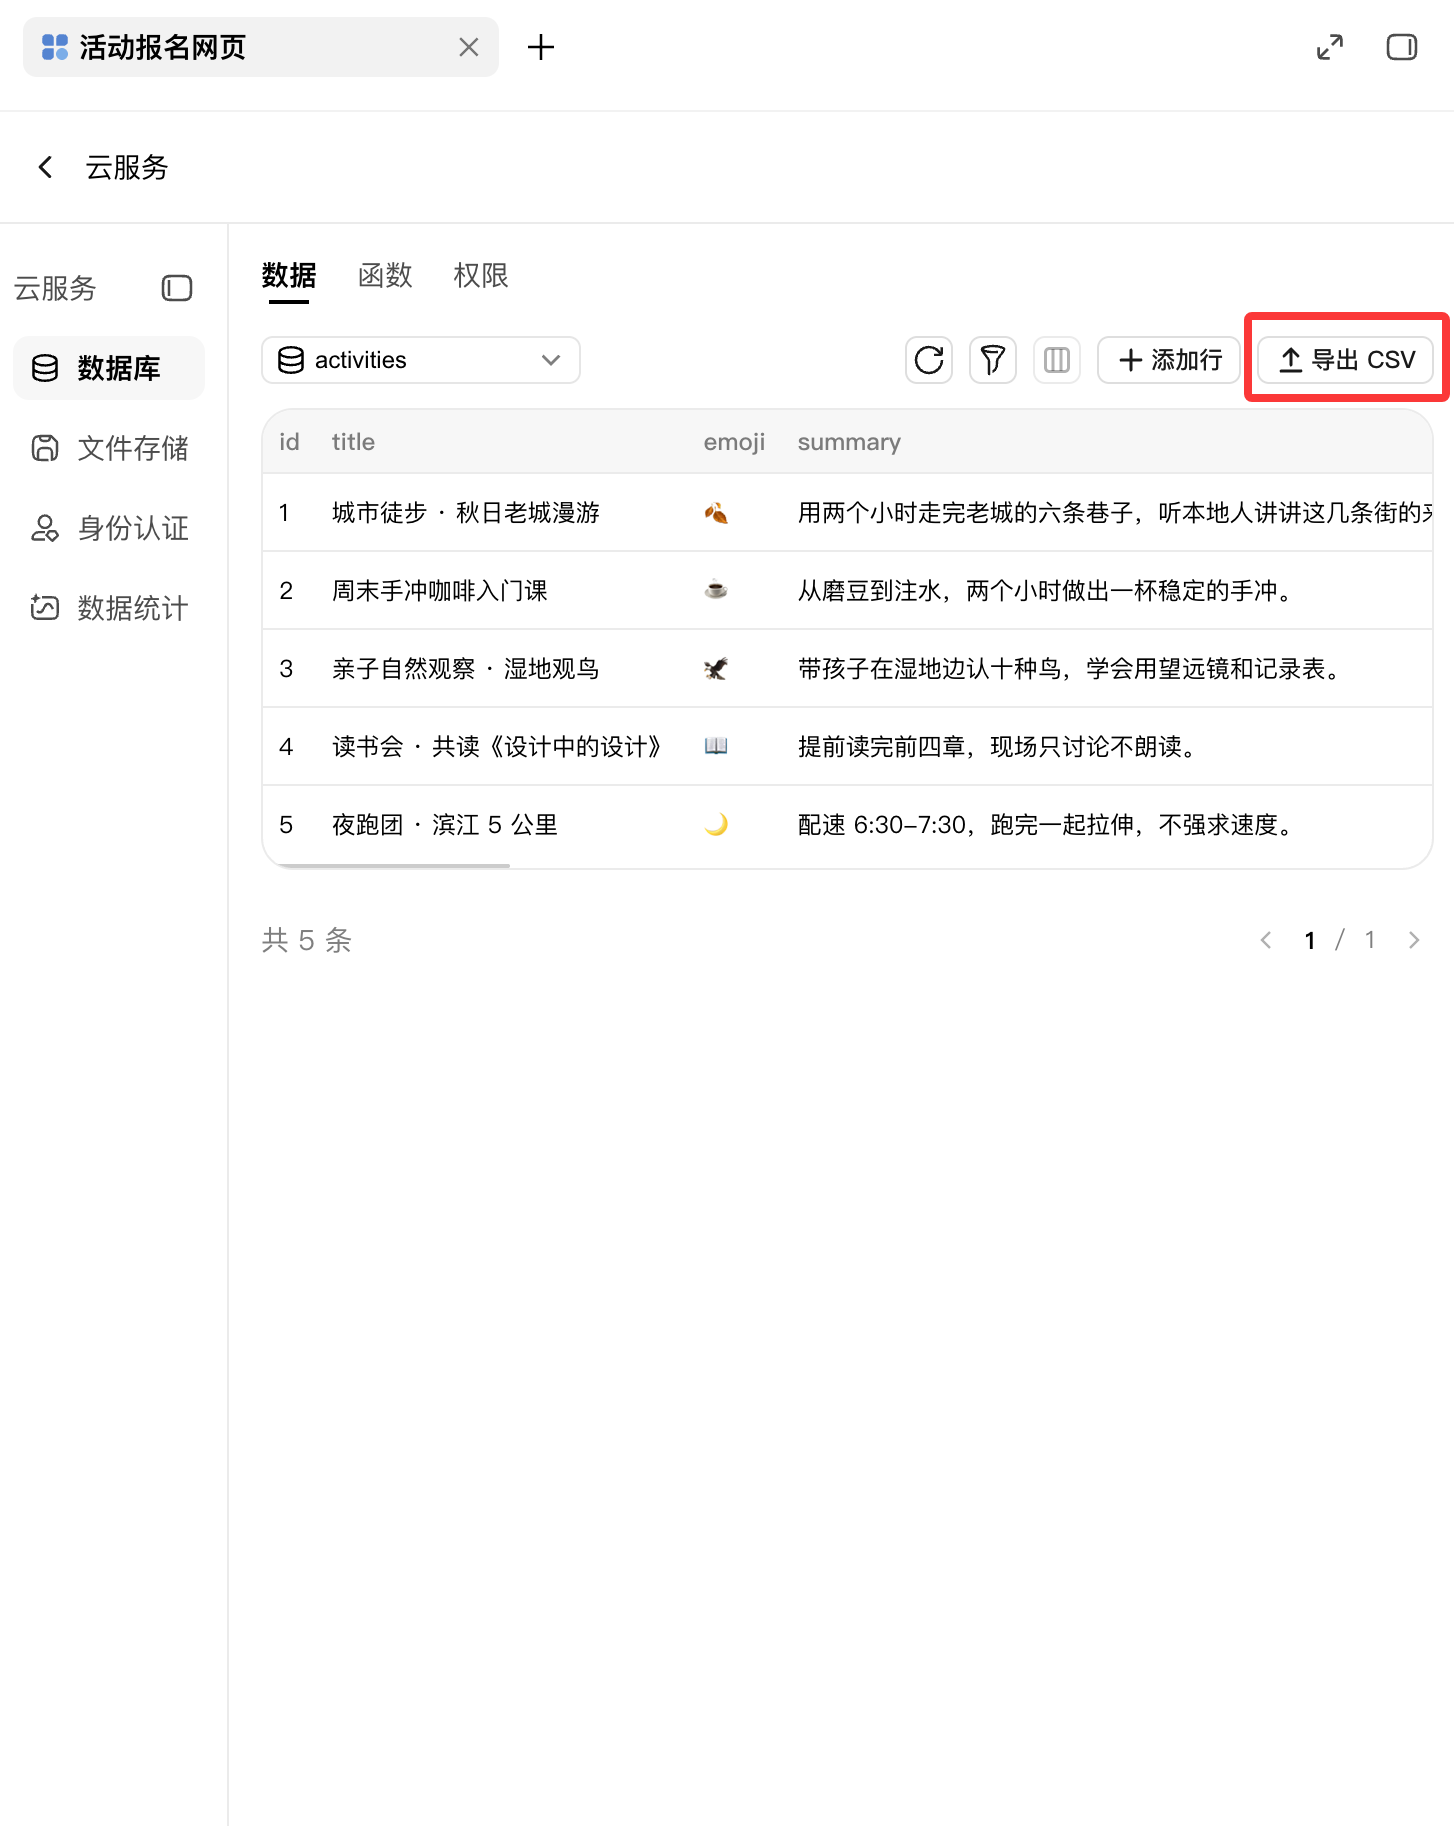
Task: Click id cell 3 in the table
Action: (x=286, y=669)
